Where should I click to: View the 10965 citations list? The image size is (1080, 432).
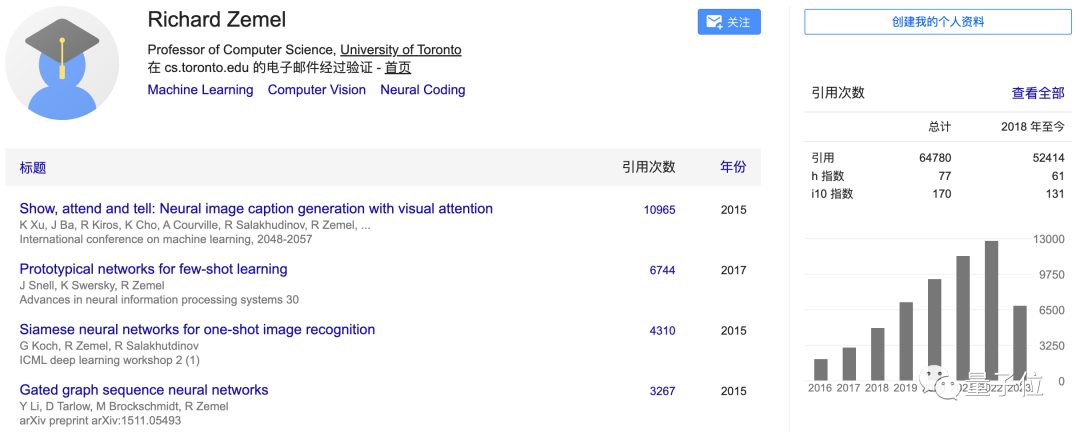[x=659, y=210]
